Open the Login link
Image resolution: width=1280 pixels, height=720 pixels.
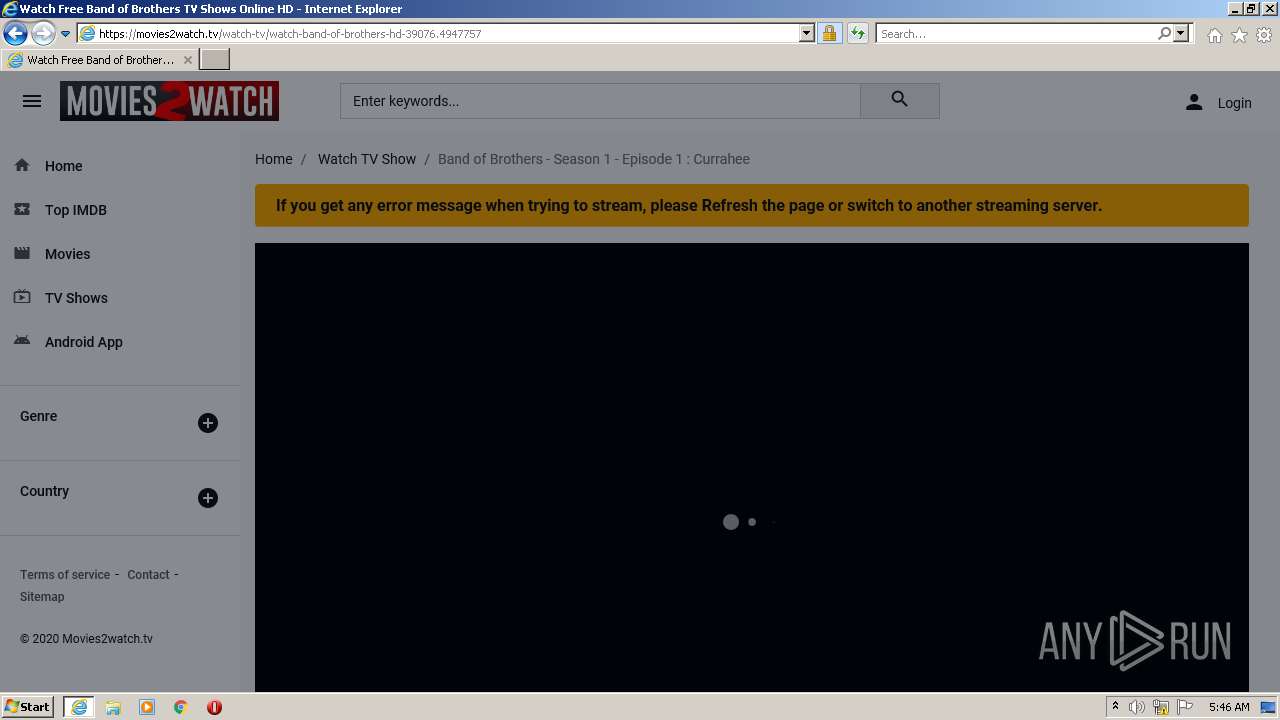[1234, 103]
